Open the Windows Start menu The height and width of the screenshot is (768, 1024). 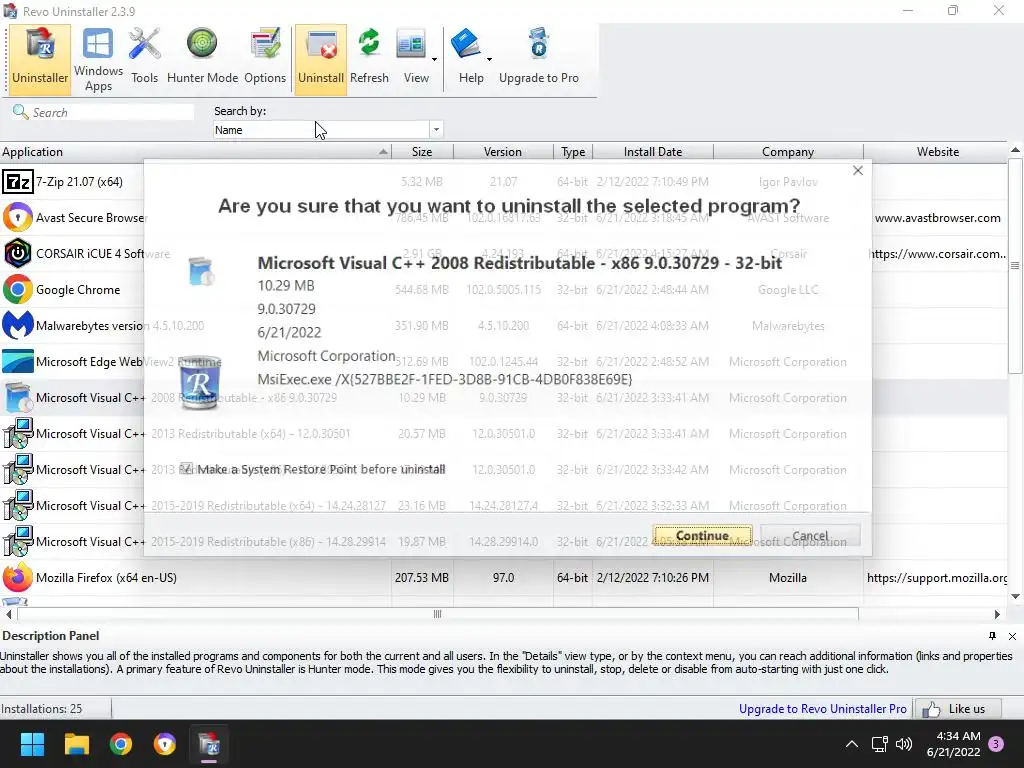tap(32, 744)
